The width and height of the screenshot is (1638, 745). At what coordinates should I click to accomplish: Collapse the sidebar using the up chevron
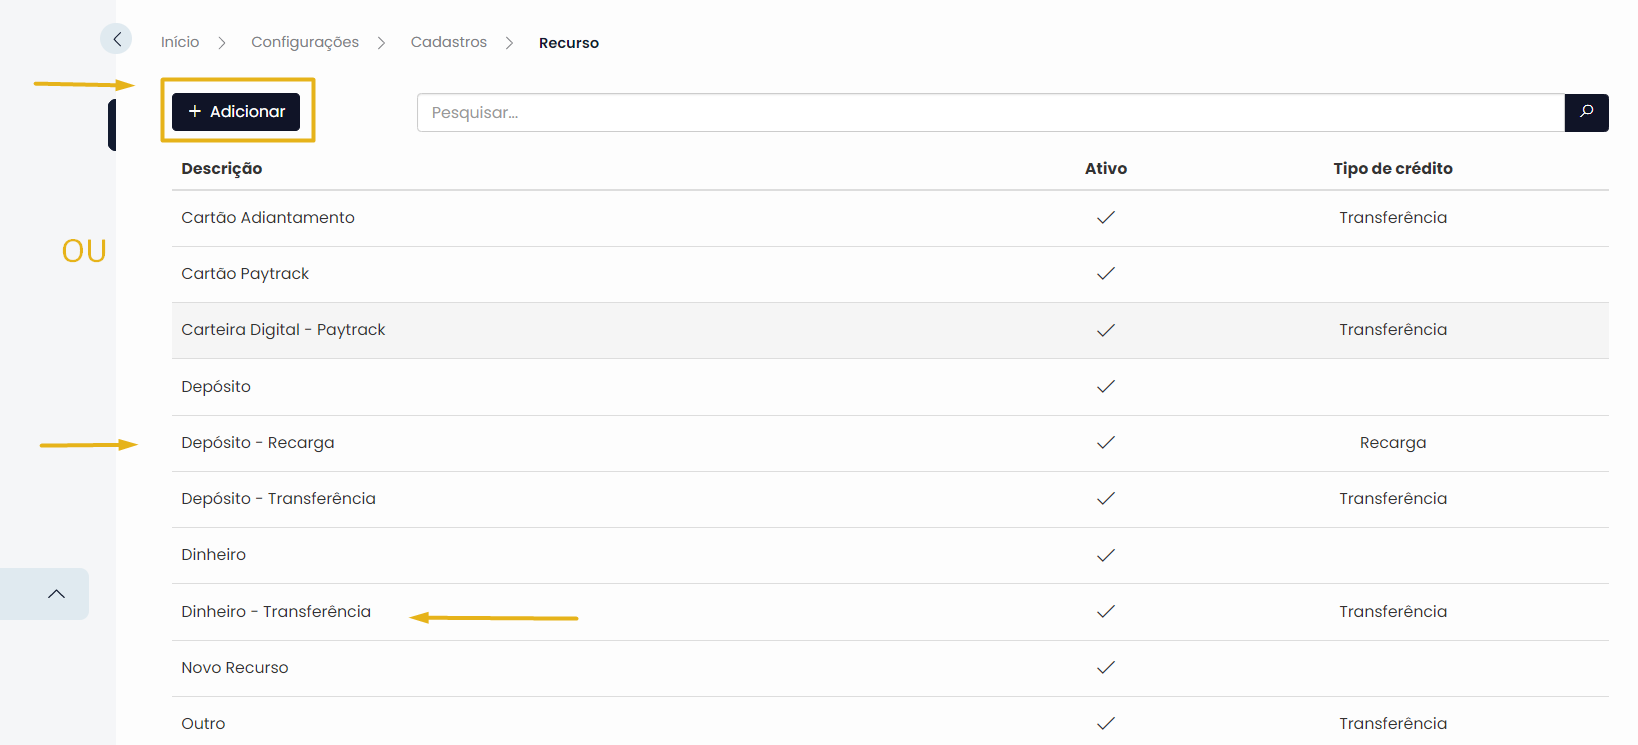[56, 594]
